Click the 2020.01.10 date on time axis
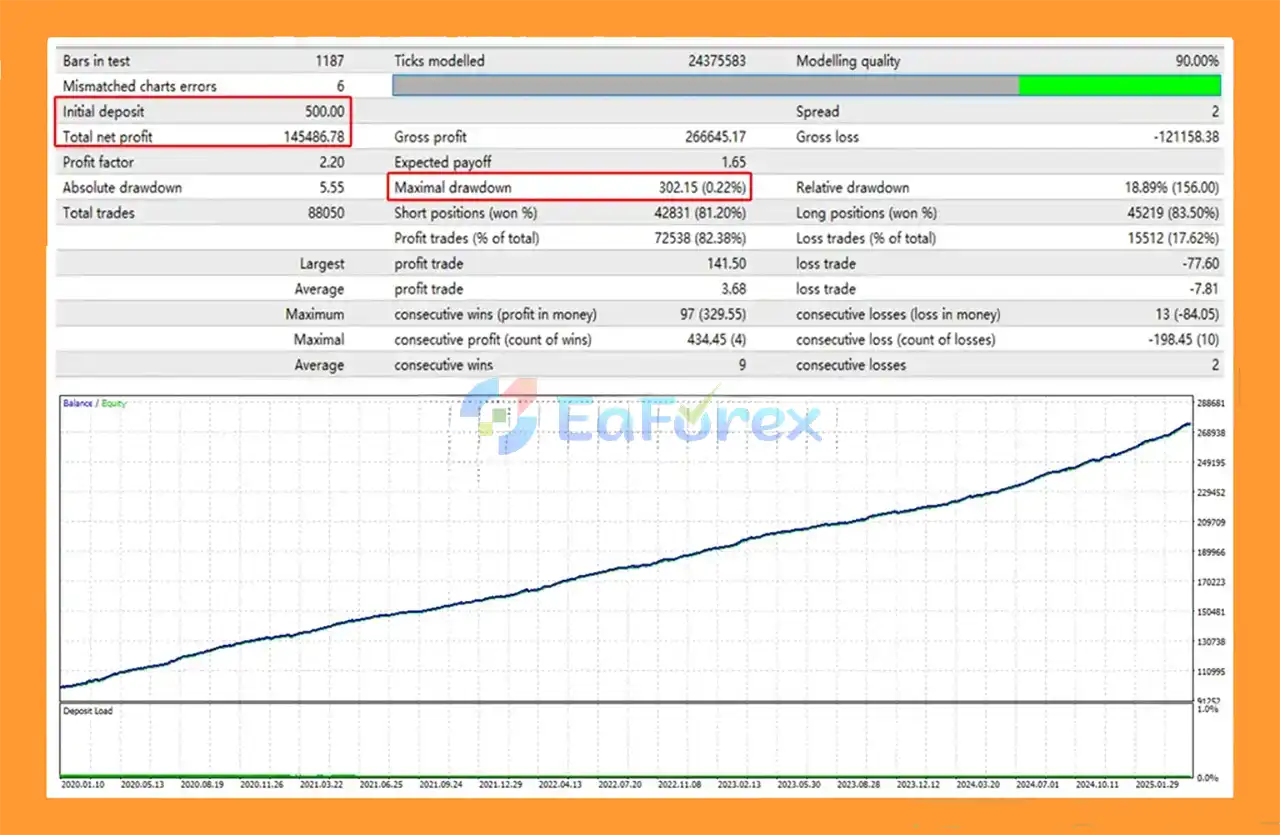This screenshot has height=835, width=1280. click(x=84, y=786)
